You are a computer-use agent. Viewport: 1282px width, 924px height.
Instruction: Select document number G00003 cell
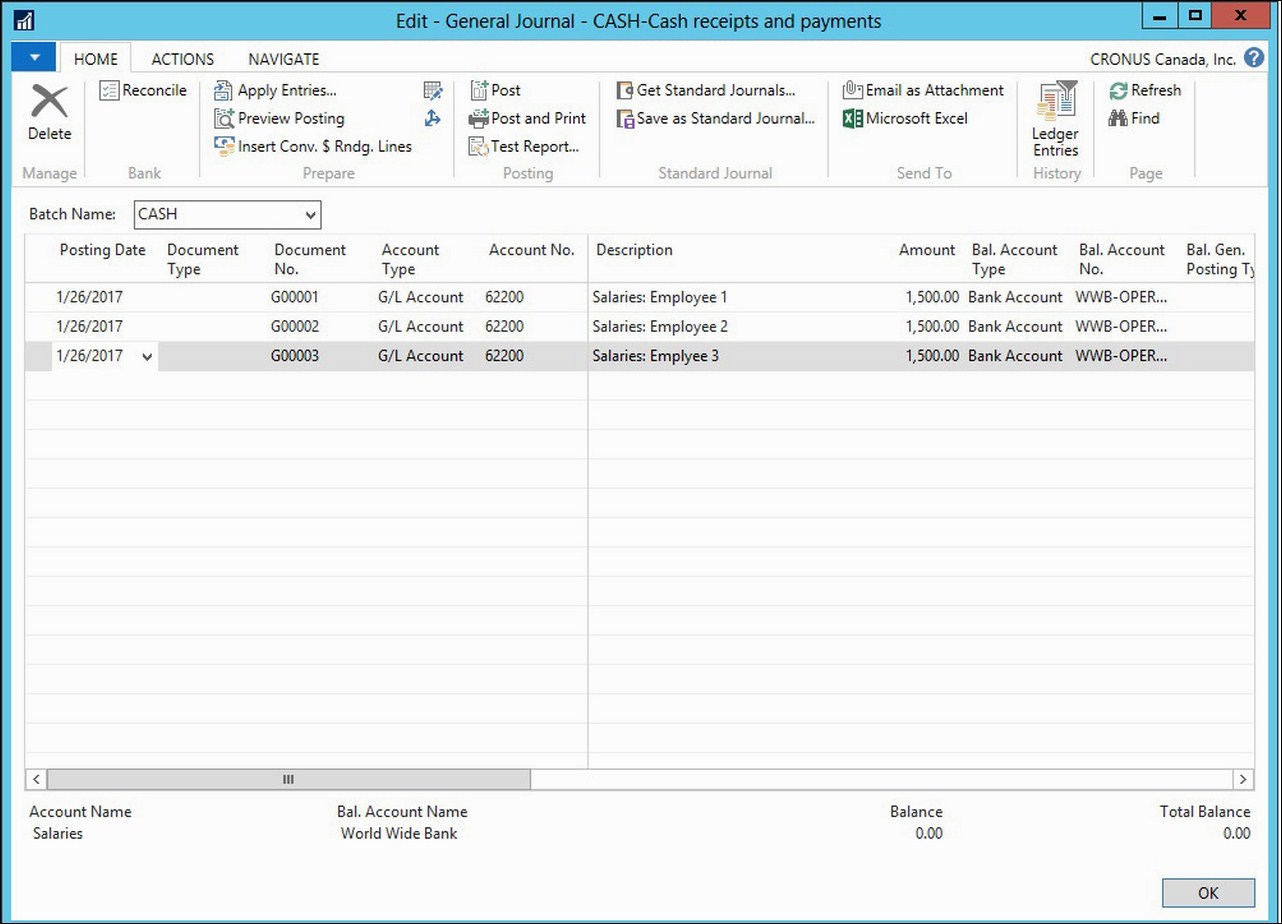[x=295, y=356]
